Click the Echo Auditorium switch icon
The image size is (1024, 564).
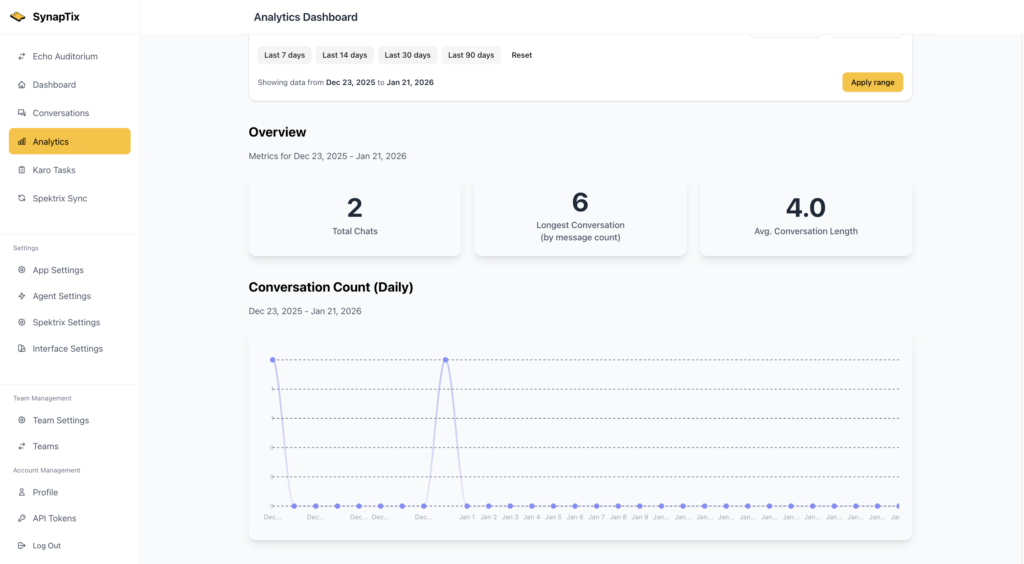(22, 57)
